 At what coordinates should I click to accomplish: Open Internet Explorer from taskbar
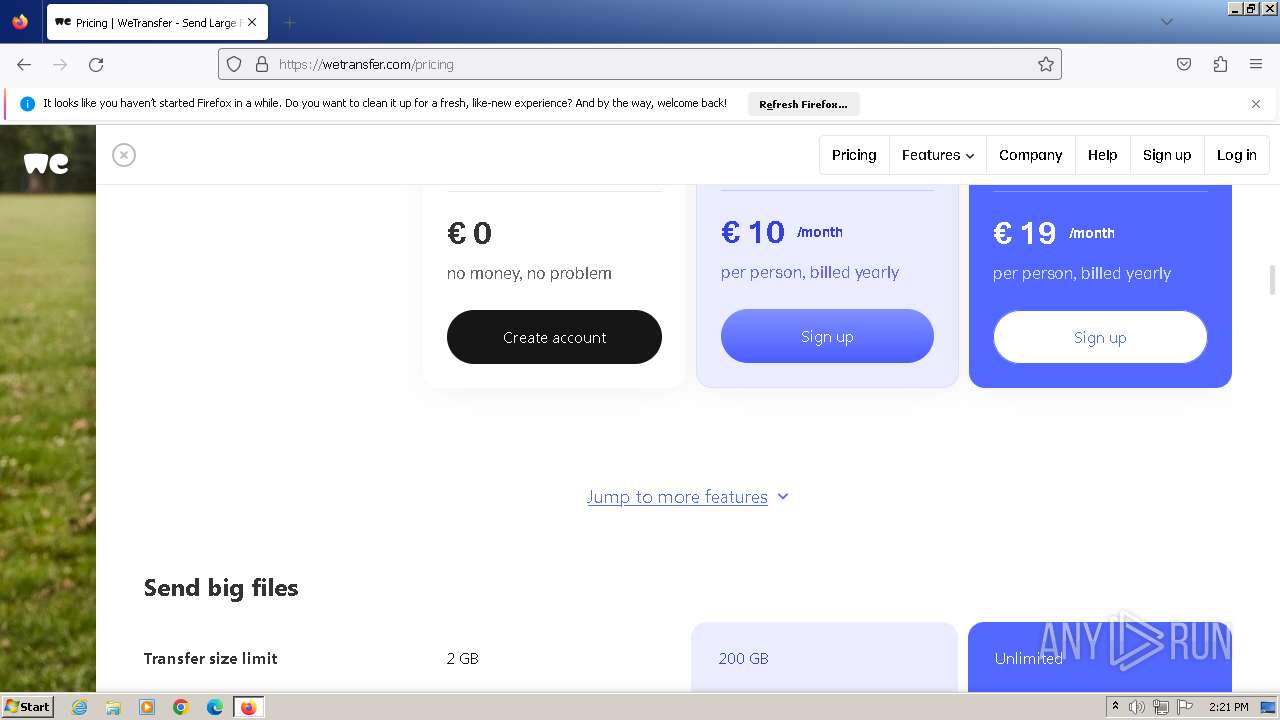click(x=79, y=707)
